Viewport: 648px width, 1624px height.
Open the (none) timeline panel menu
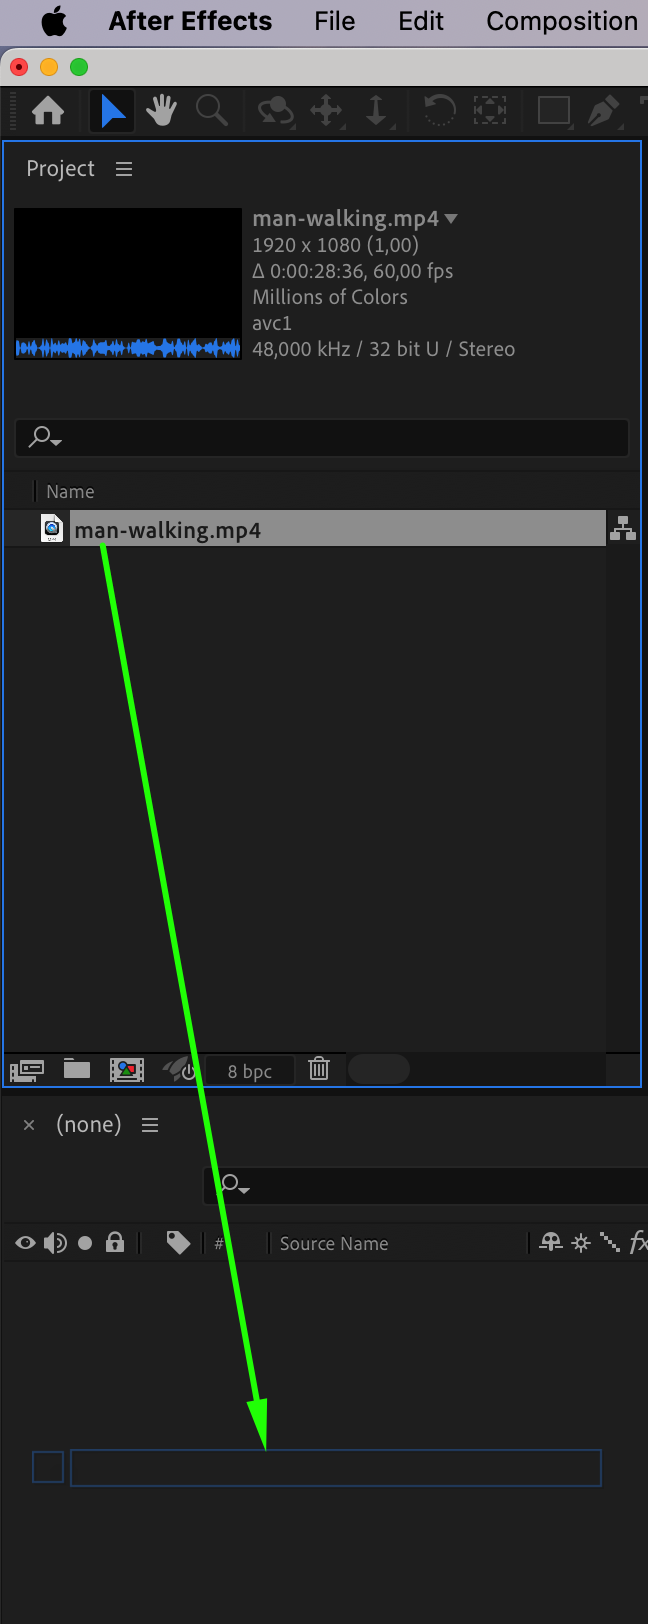tap(150, 1125)
